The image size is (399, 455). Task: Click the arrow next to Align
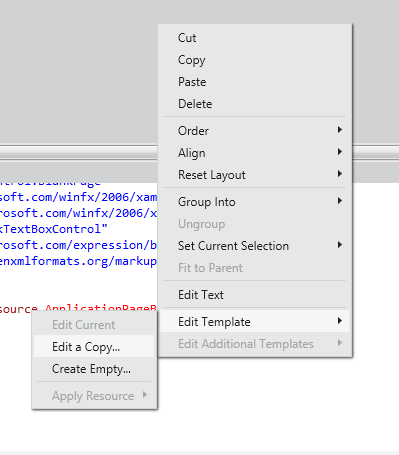(340, 152)
